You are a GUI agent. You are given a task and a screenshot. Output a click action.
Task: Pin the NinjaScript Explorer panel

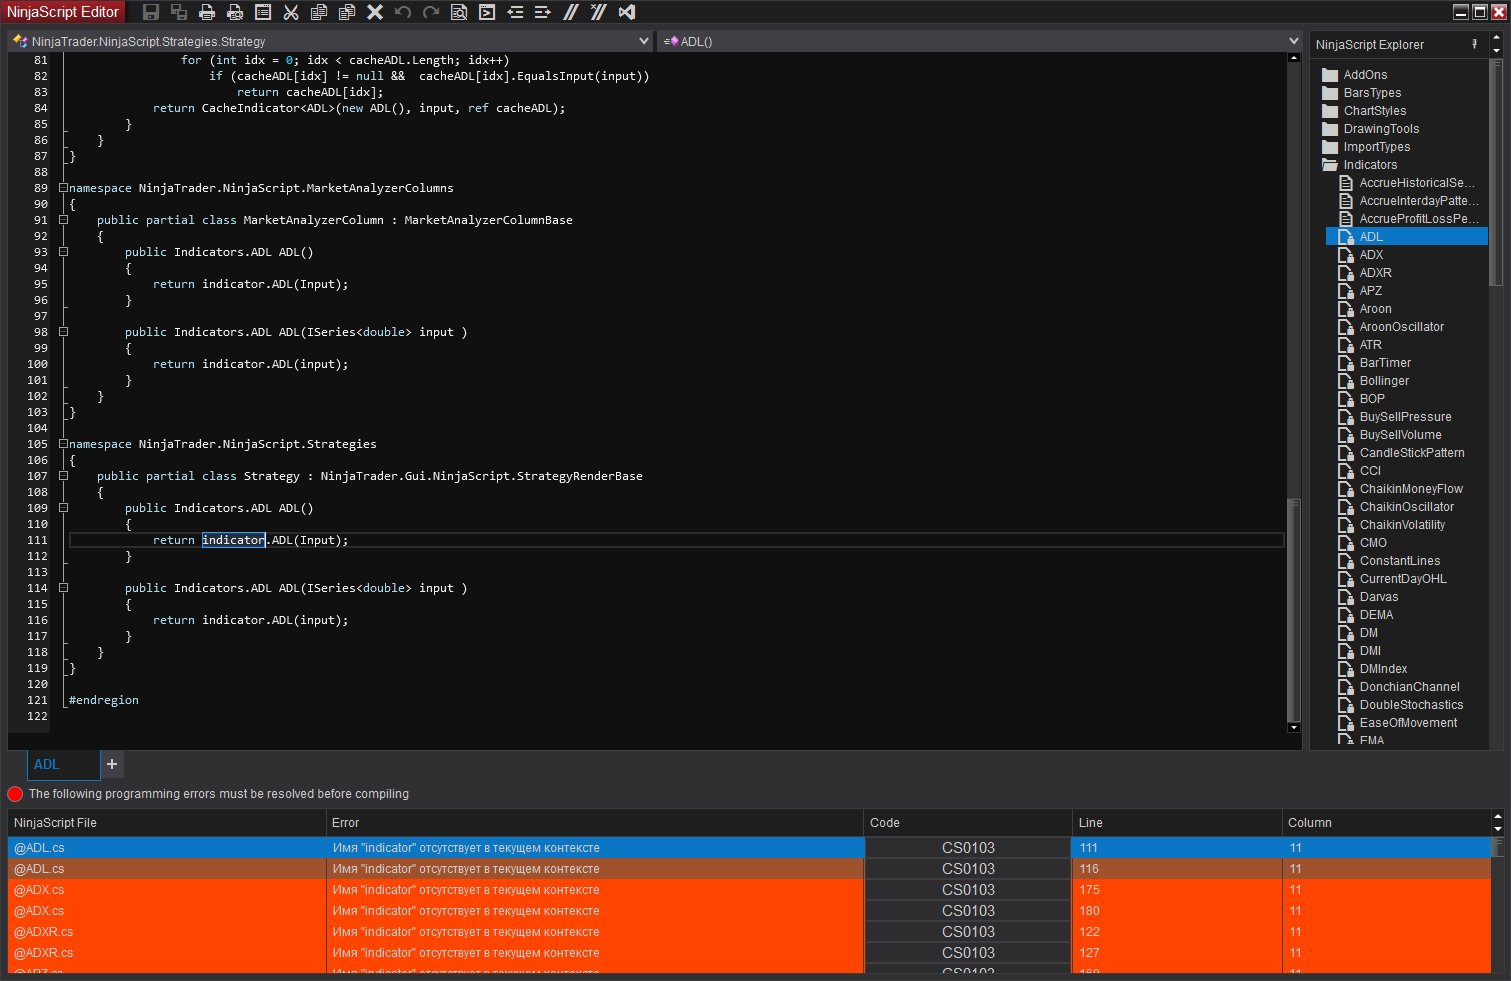pos(1474,44)
